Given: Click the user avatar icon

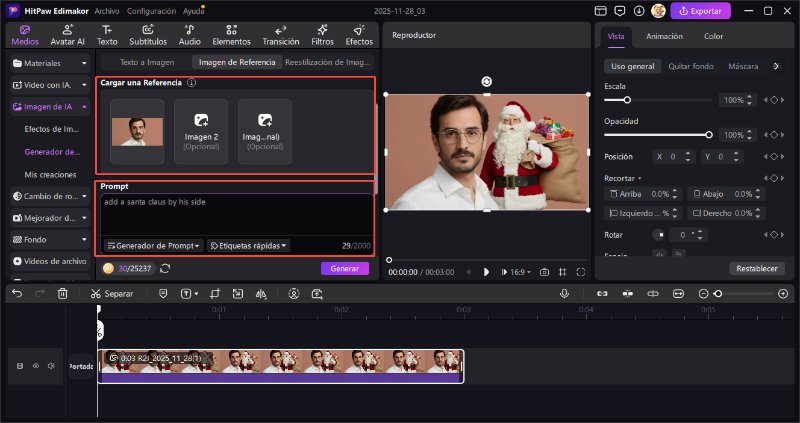Looking at the screenshot, I should tap(658, 11).
